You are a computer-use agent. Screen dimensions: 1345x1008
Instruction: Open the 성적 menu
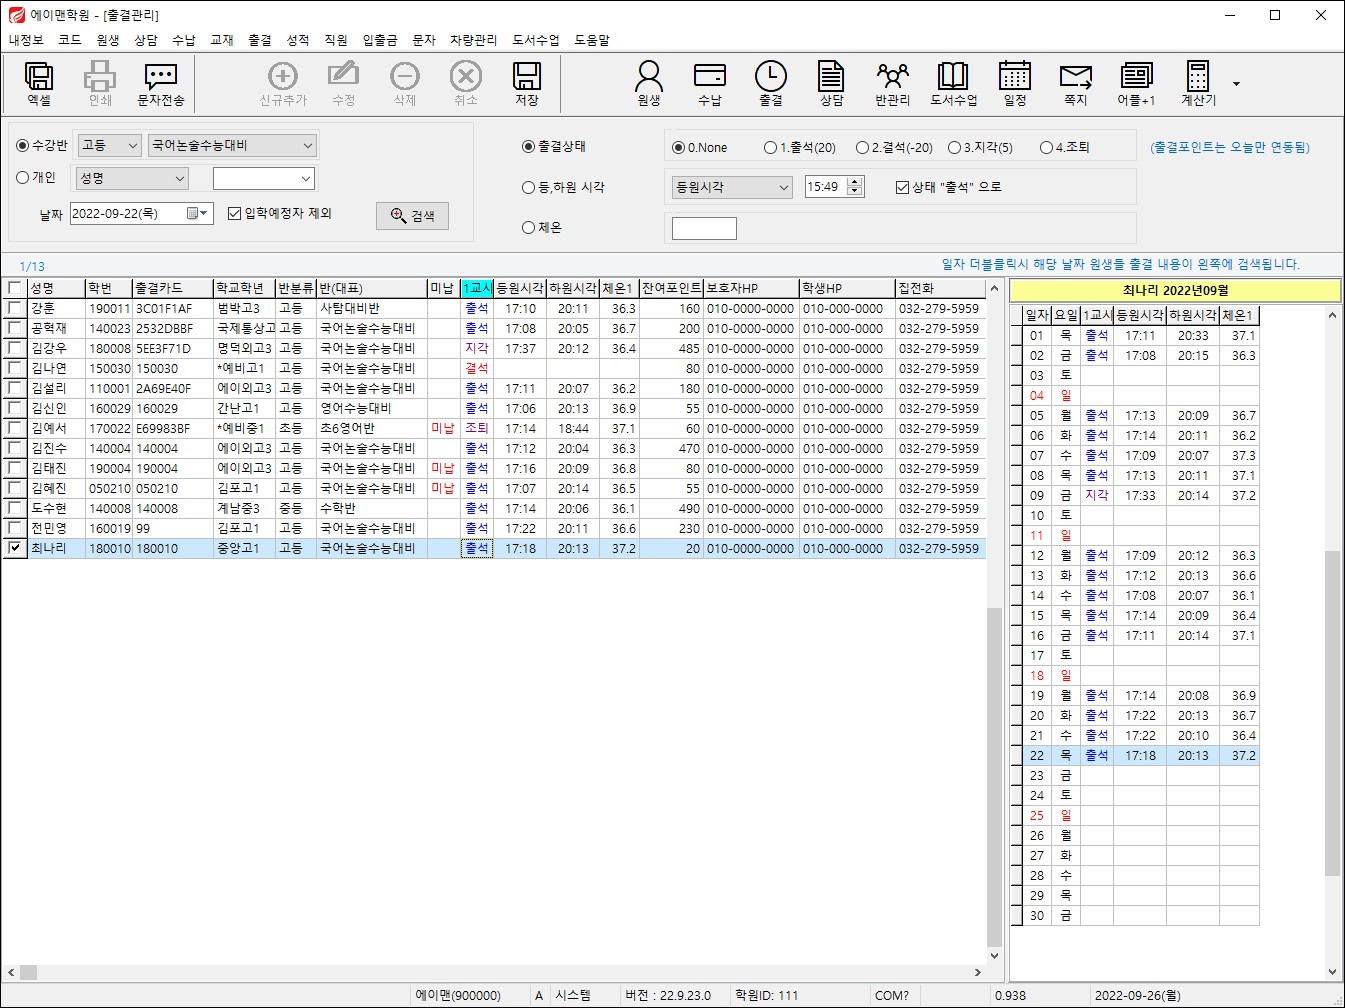click(x=298, y=40)
